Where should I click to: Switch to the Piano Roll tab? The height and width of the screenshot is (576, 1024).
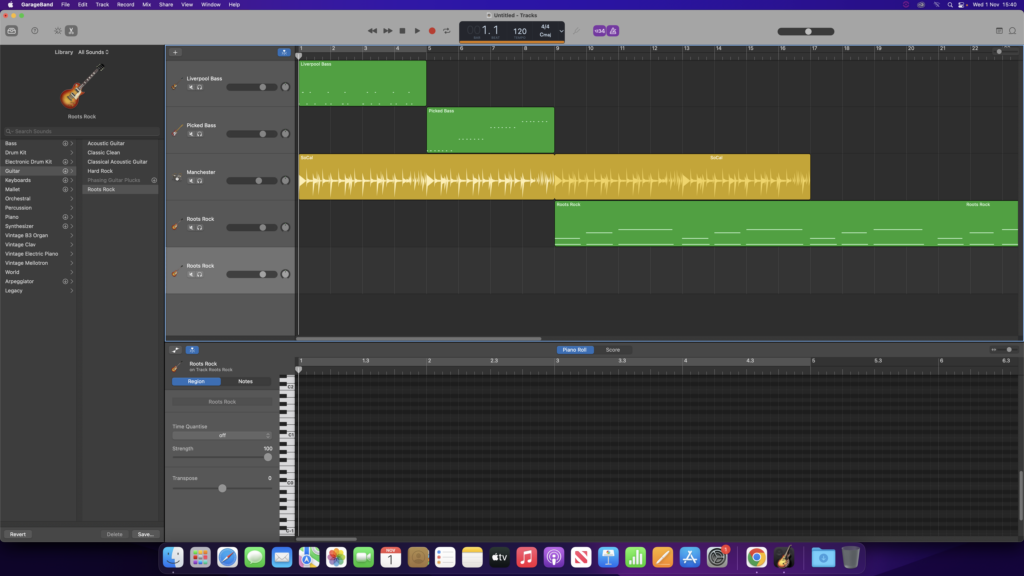point(575,350)
